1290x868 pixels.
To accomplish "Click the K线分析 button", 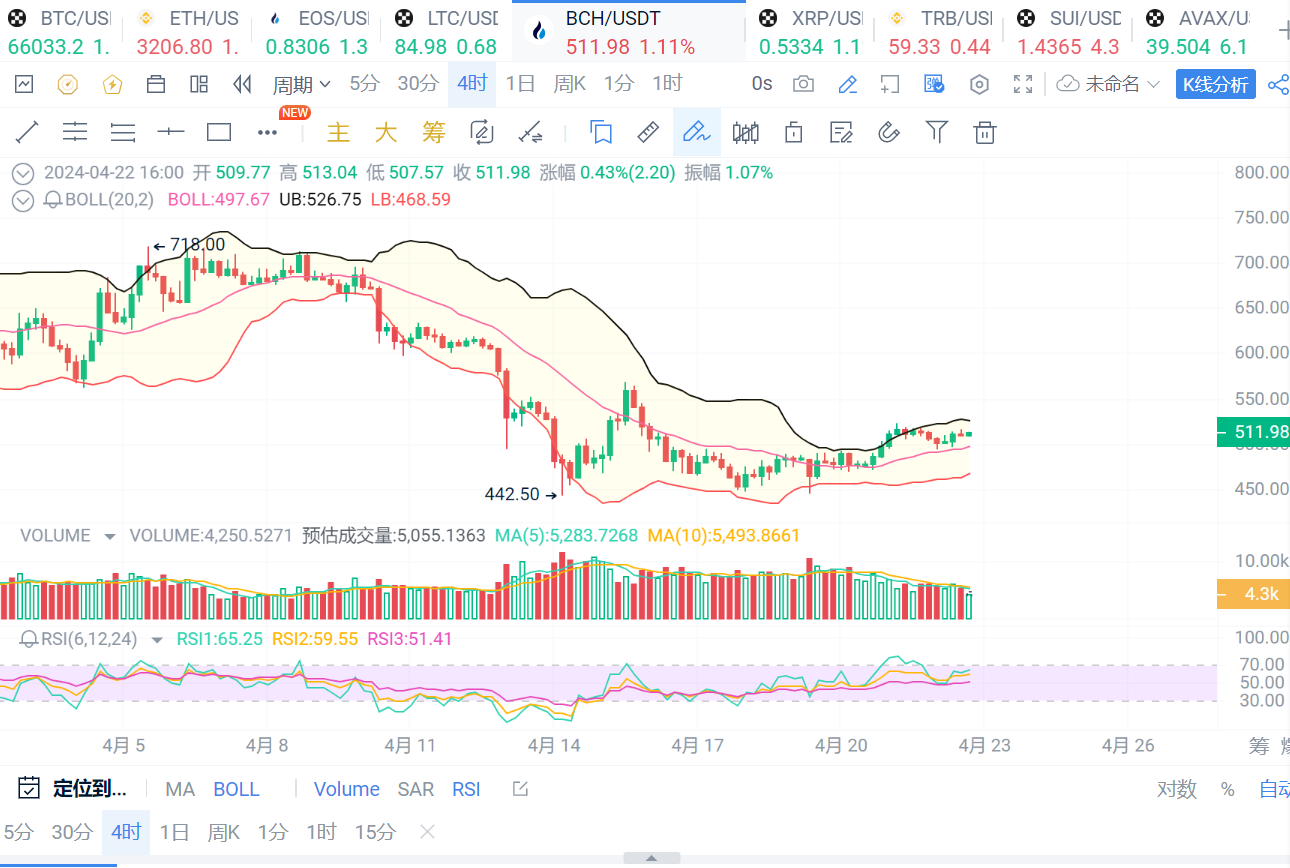I will [x=1215, y=84].
